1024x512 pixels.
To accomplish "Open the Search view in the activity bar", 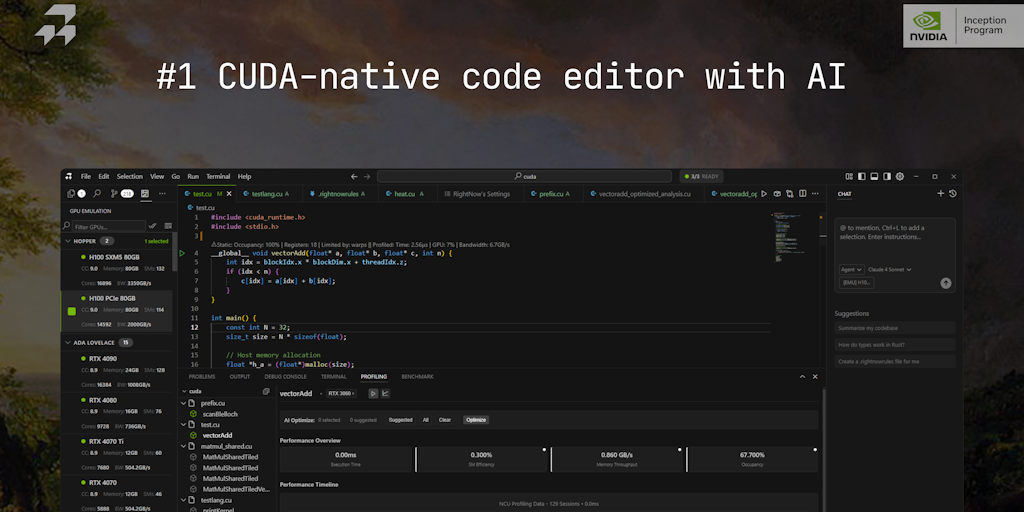I will click(x=97, y=193).
